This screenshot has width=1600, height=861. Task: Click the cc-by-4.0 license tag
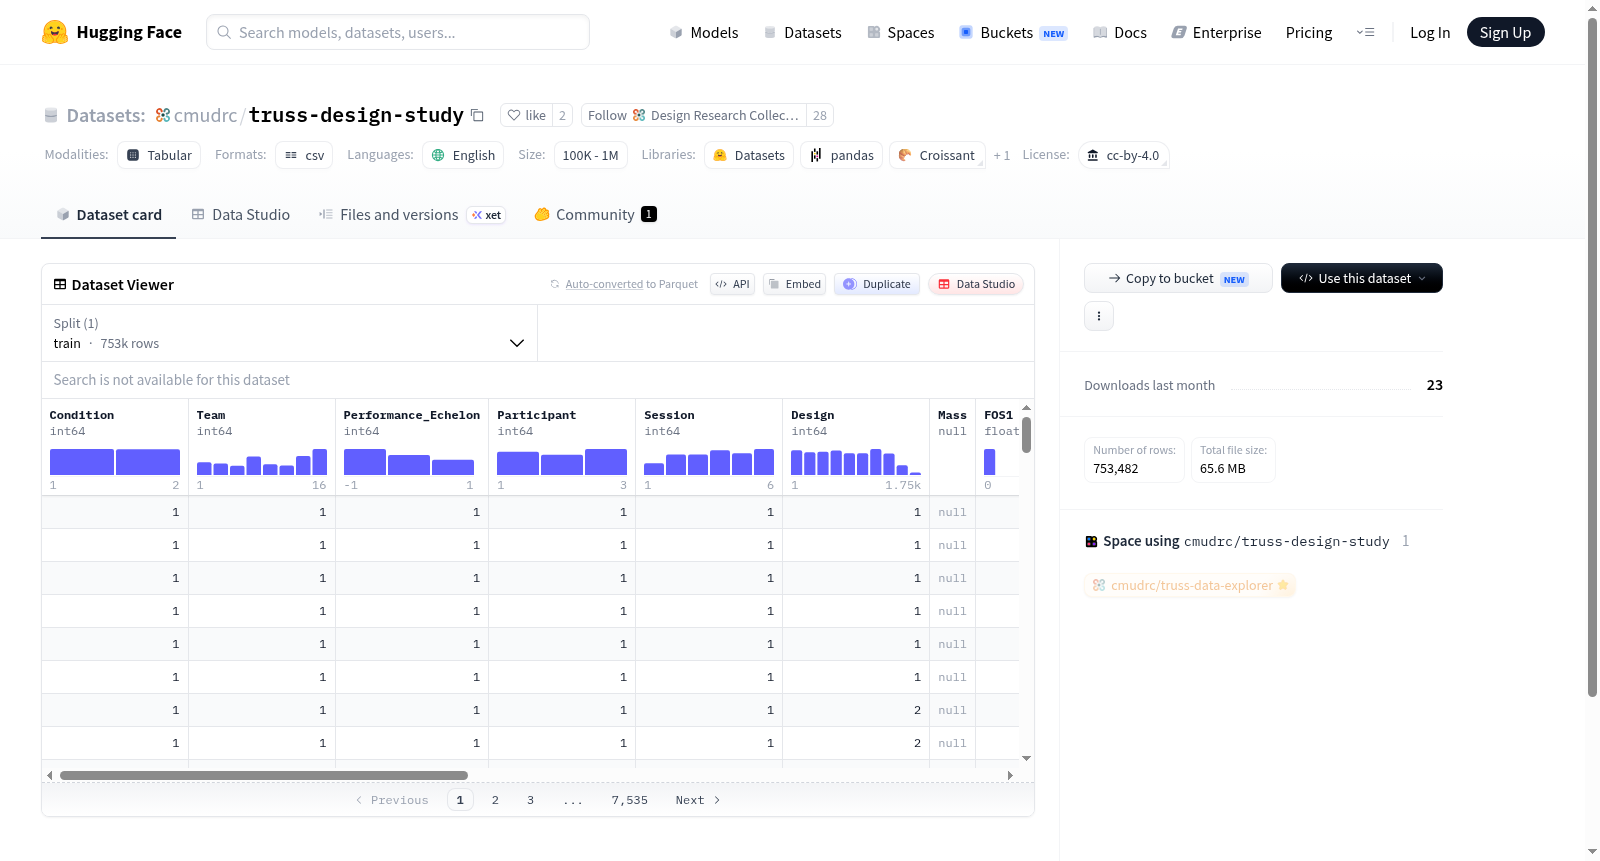pyautogui.click(x=1124, y=155)
